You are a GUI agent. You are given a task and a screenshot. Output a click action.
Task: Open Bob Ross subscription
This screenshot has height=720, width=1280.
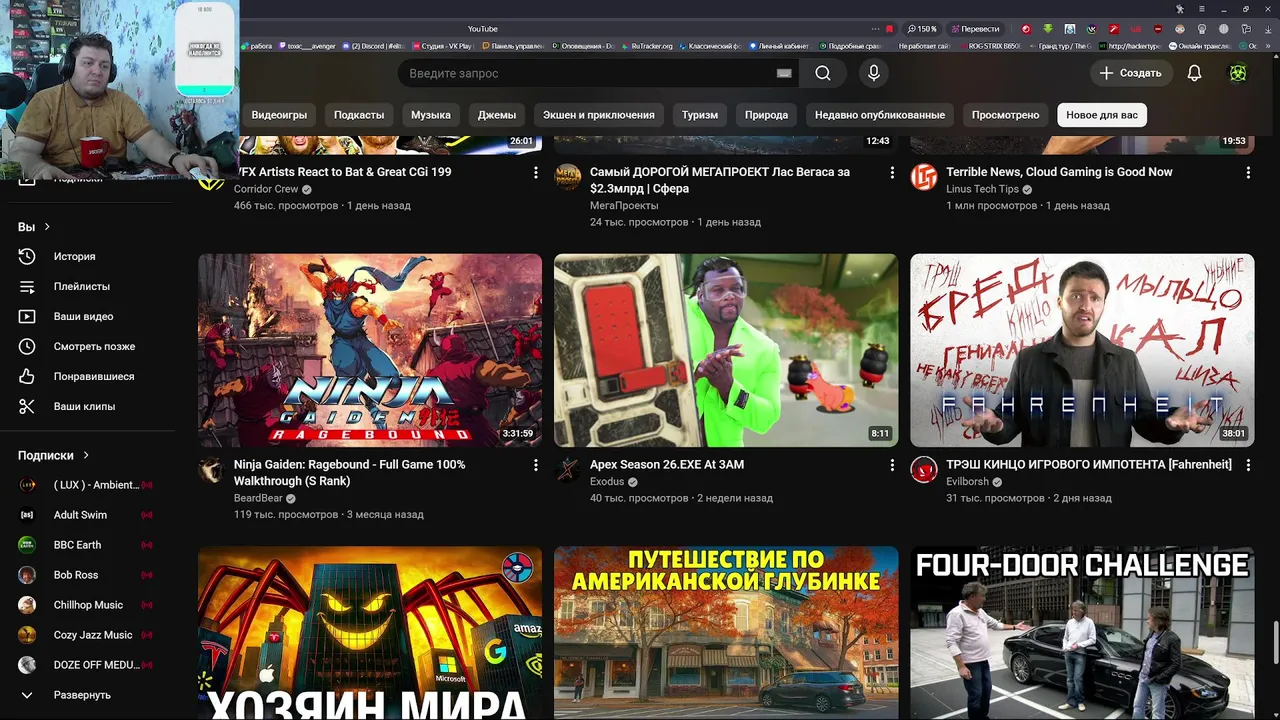[88, 575]
